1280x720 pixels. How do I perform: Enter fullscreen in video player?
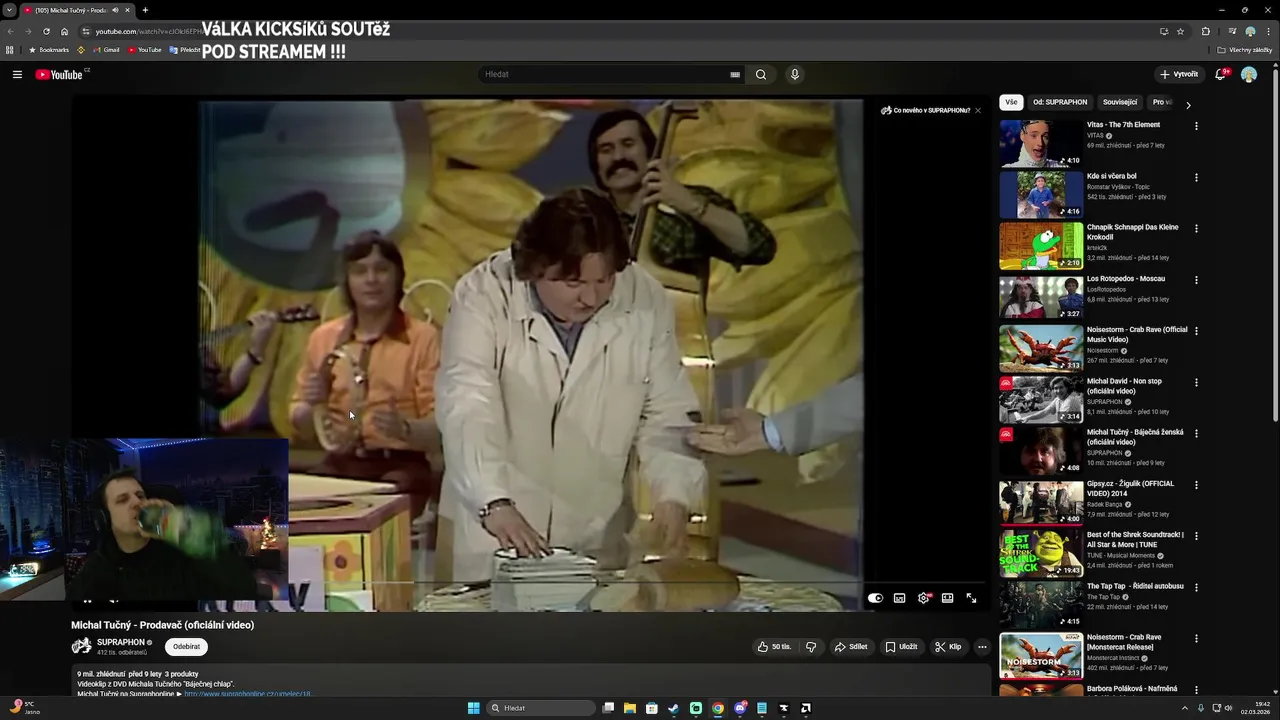pyautogui.click(x=971, y=598)
